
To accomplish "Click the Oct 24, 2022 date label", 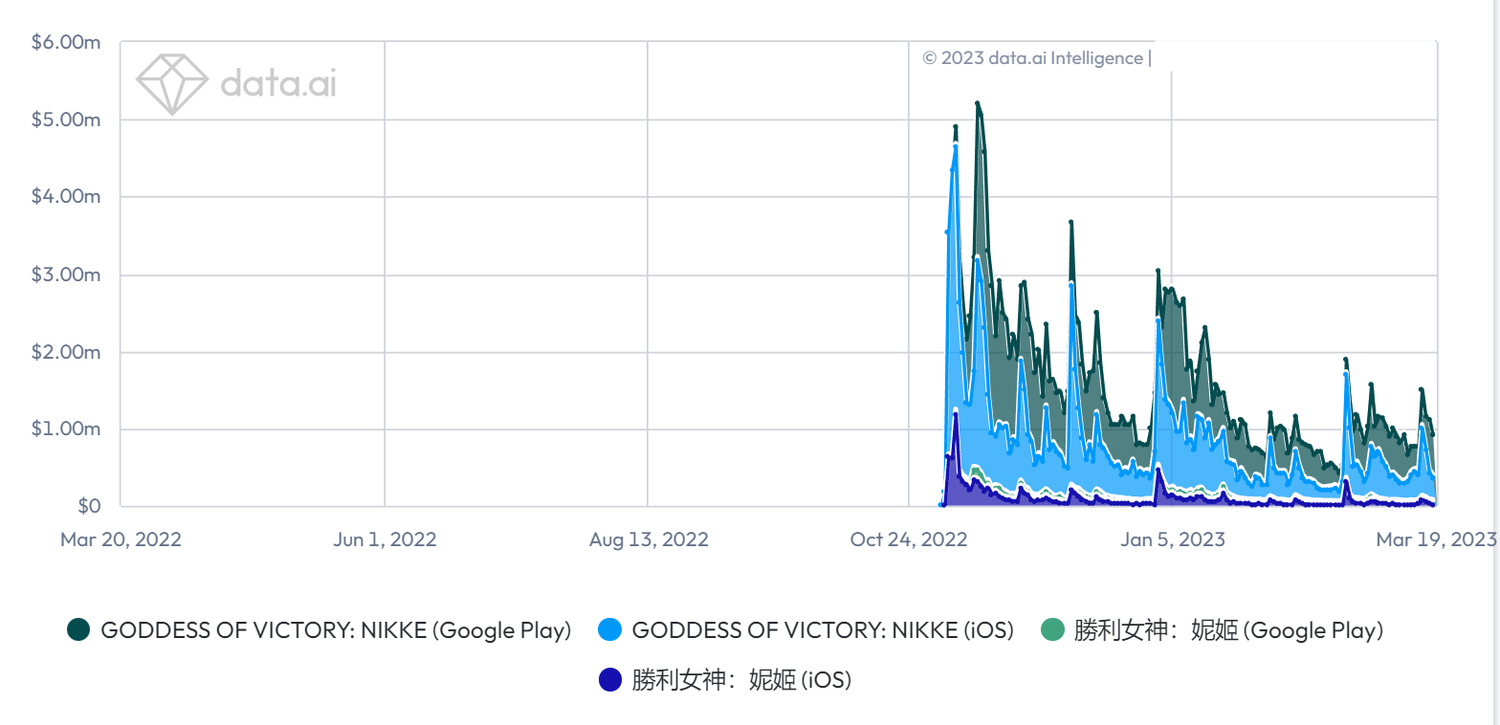I will point(909,540).
